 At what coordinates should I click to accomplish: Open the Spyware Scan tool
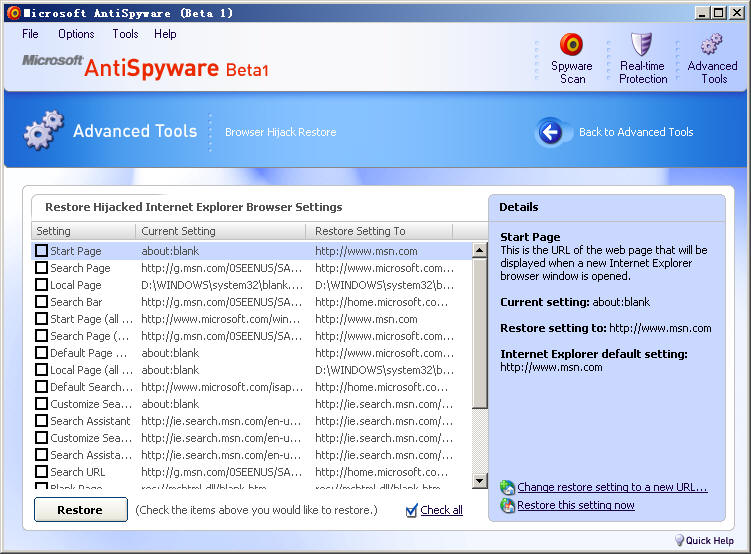coord(571,58)
